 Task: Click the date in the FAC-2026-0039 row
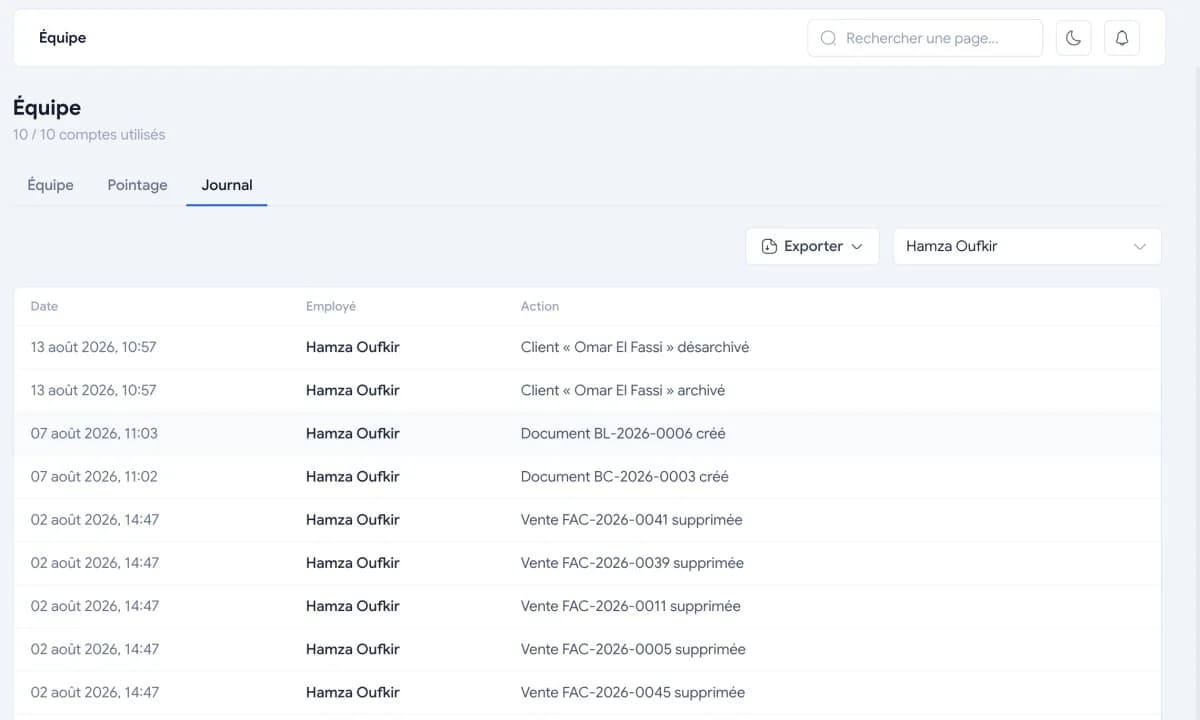click(x=95, y=562)
